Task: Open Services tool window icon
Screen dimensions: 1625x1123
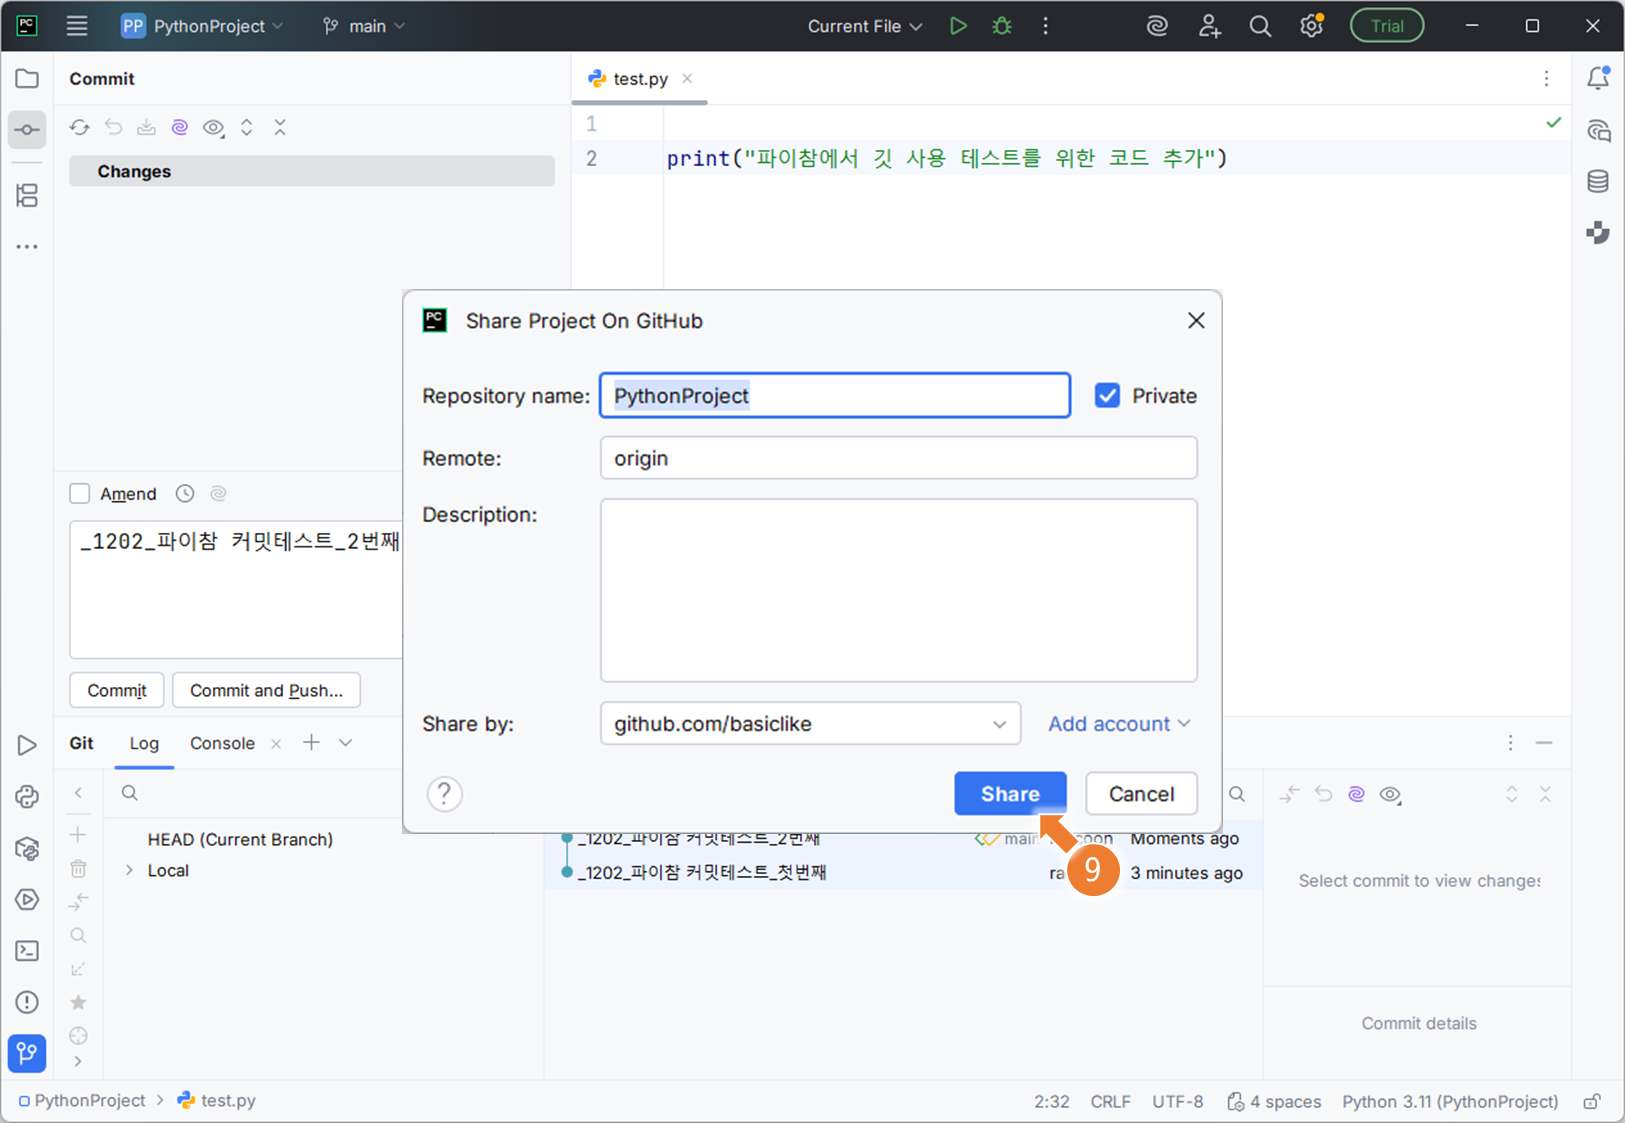Action: [27, 899]
